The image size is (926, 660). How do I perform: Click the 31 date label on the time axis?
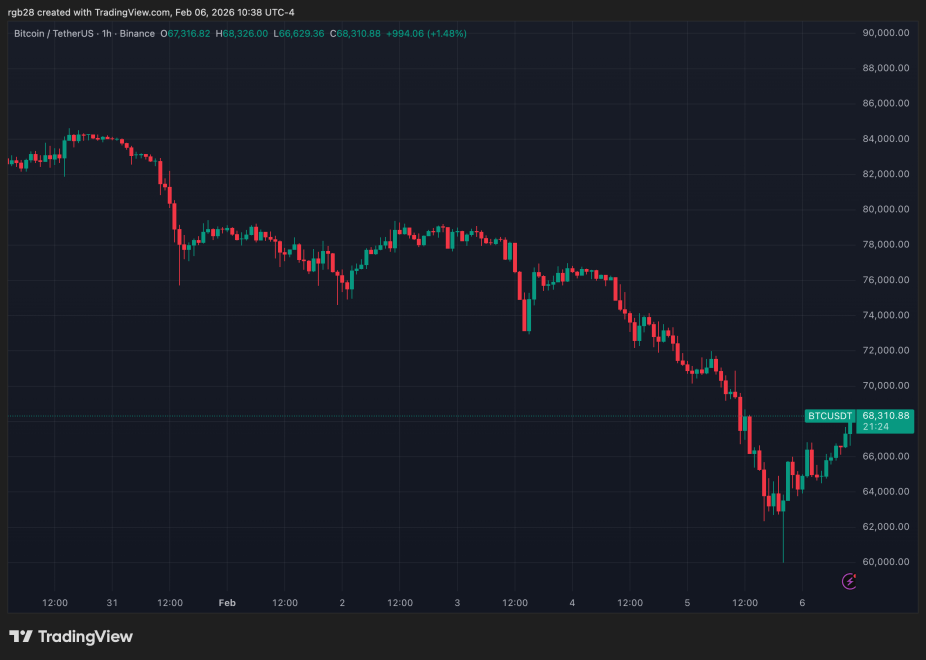tap(112, 603)
